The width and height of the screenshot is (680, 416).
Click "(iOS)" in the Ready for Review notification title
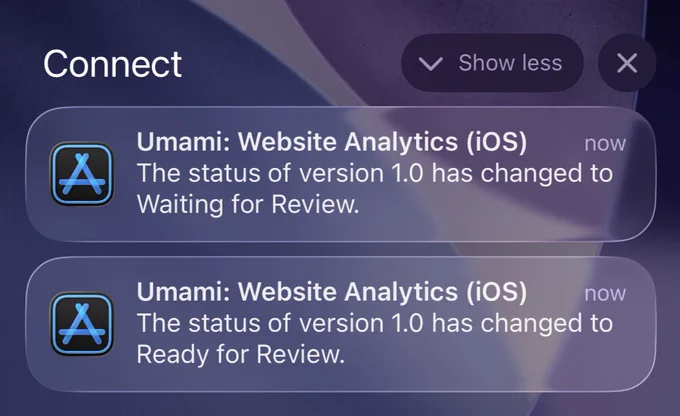tap(497, 292)
